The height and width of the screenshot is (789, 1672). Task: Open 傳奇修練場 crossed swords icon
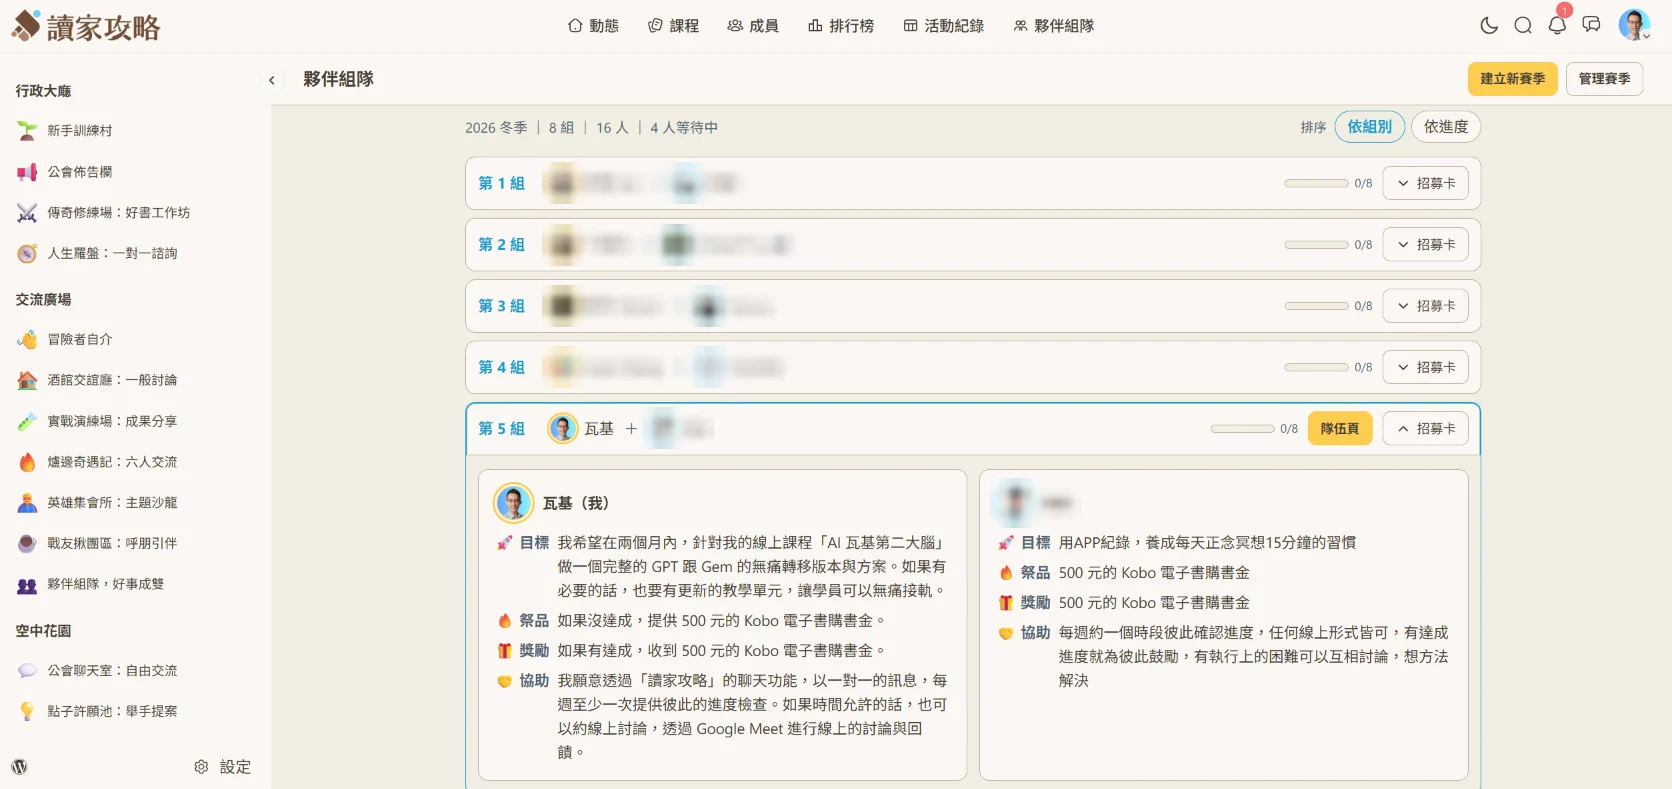point(27,213)
